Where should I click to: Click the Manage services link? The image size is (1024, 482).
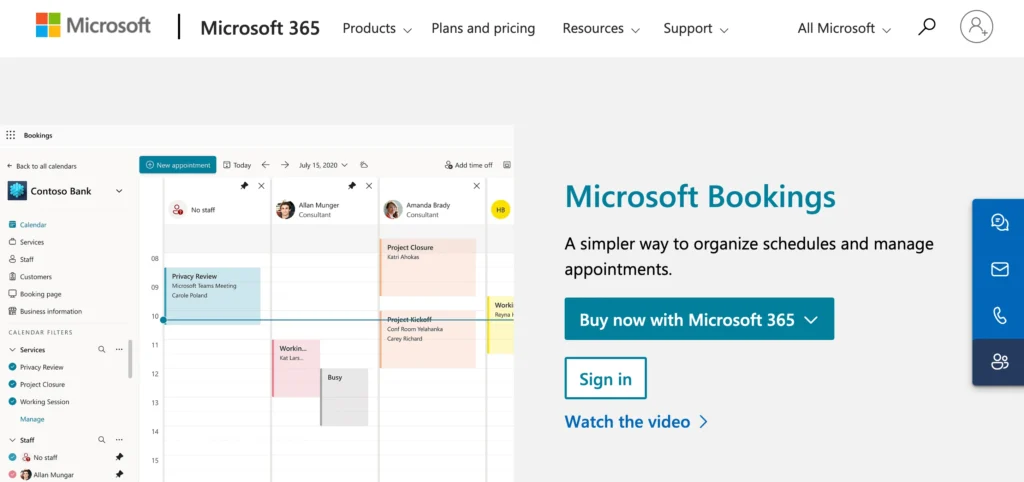32,419
